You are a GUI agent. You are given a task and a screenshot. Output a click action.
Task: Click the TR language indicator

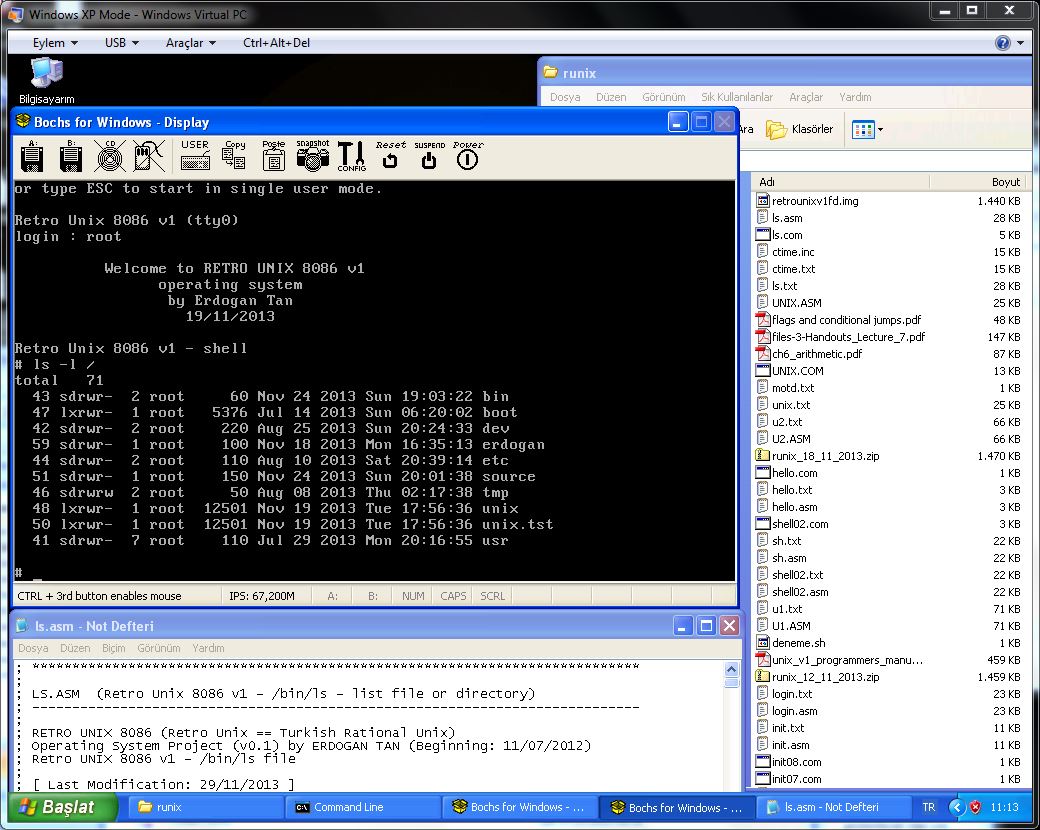929,807
